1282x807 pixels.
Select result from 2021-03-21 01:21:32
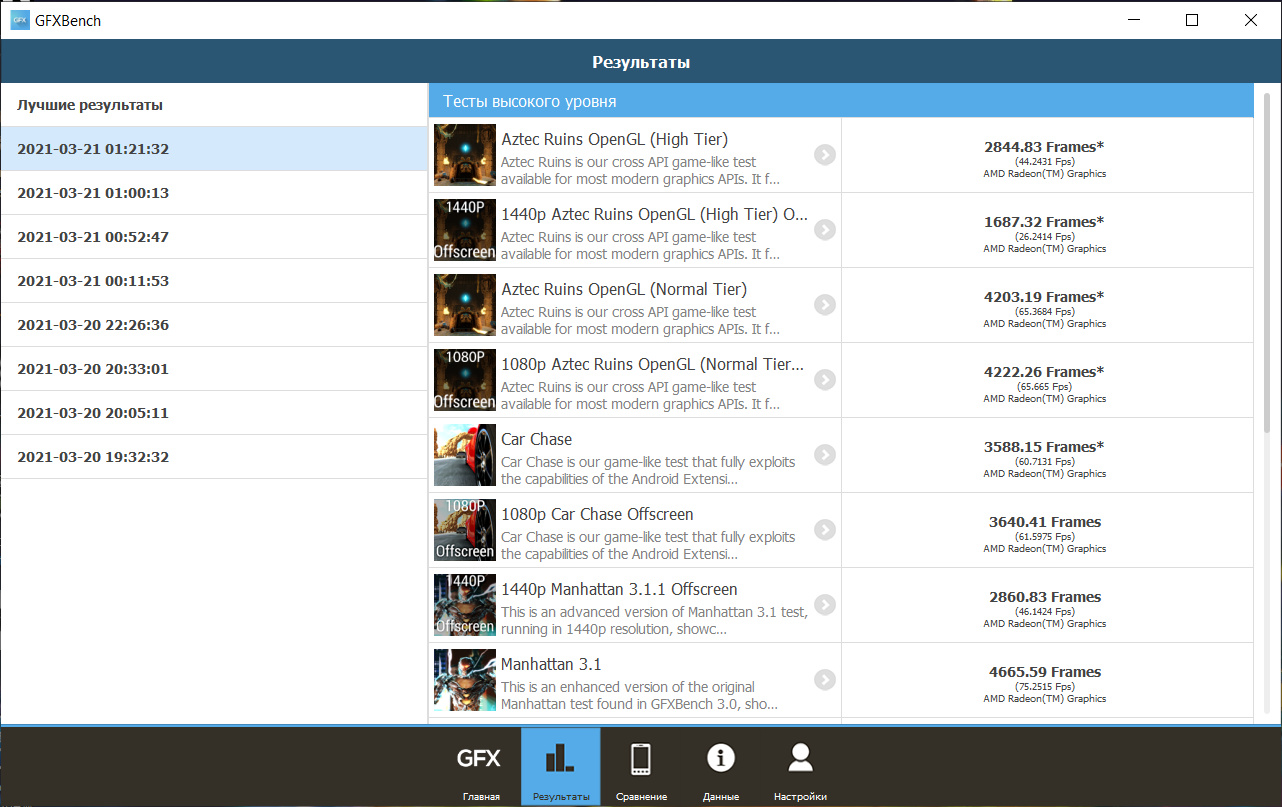(214, 149)
